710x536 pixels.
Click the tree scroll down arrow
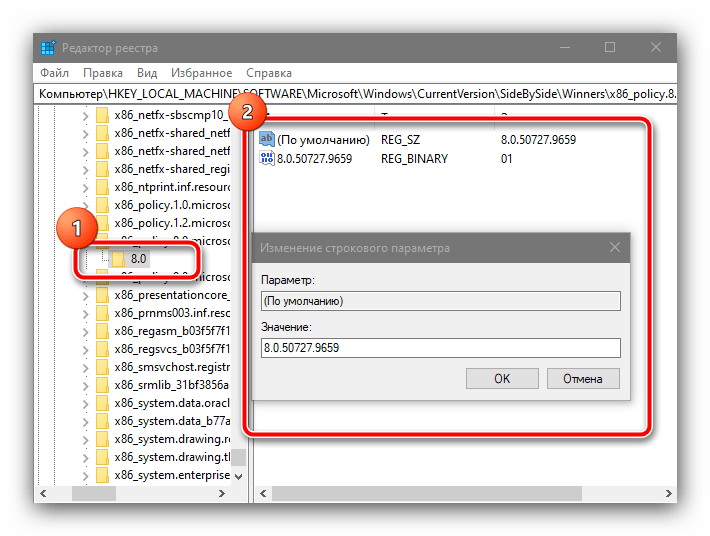[239, 476]
